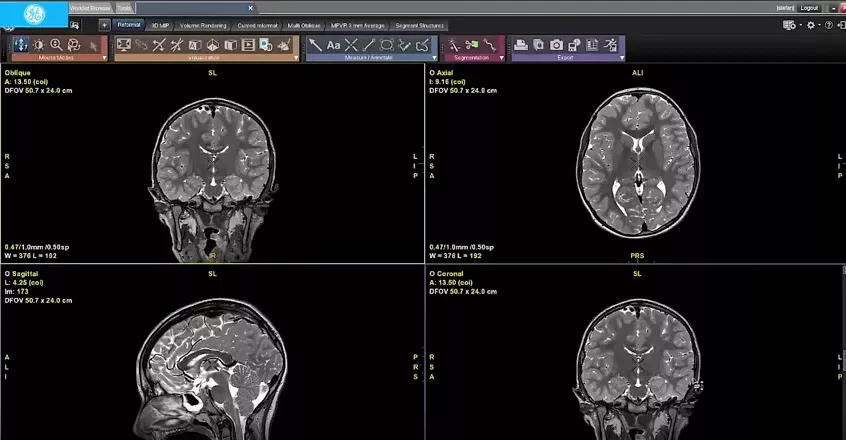The width and height of the screenshot is (846, 440).
Task: Add a new protocol with plus button
Action: click(104, 25)
